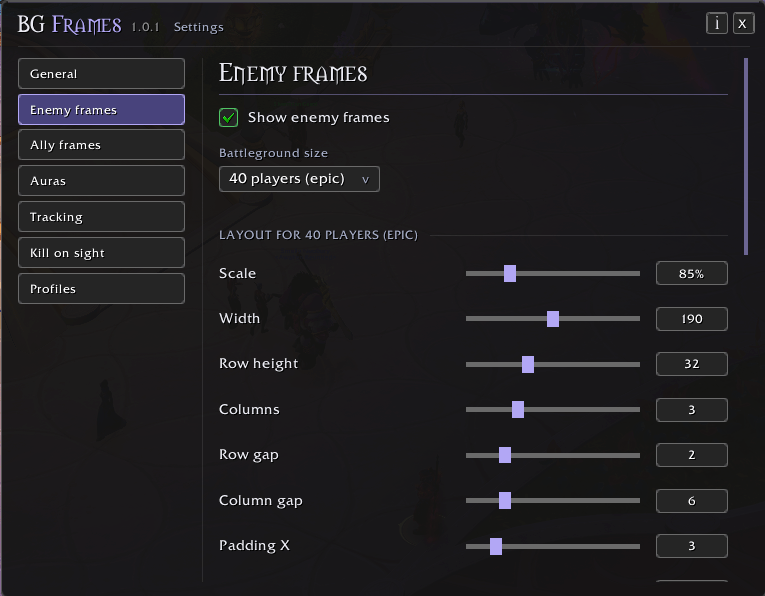Click the Row height value field showing 32
The height and width of the screenshot is (596, 765).
tap(692, 364)
